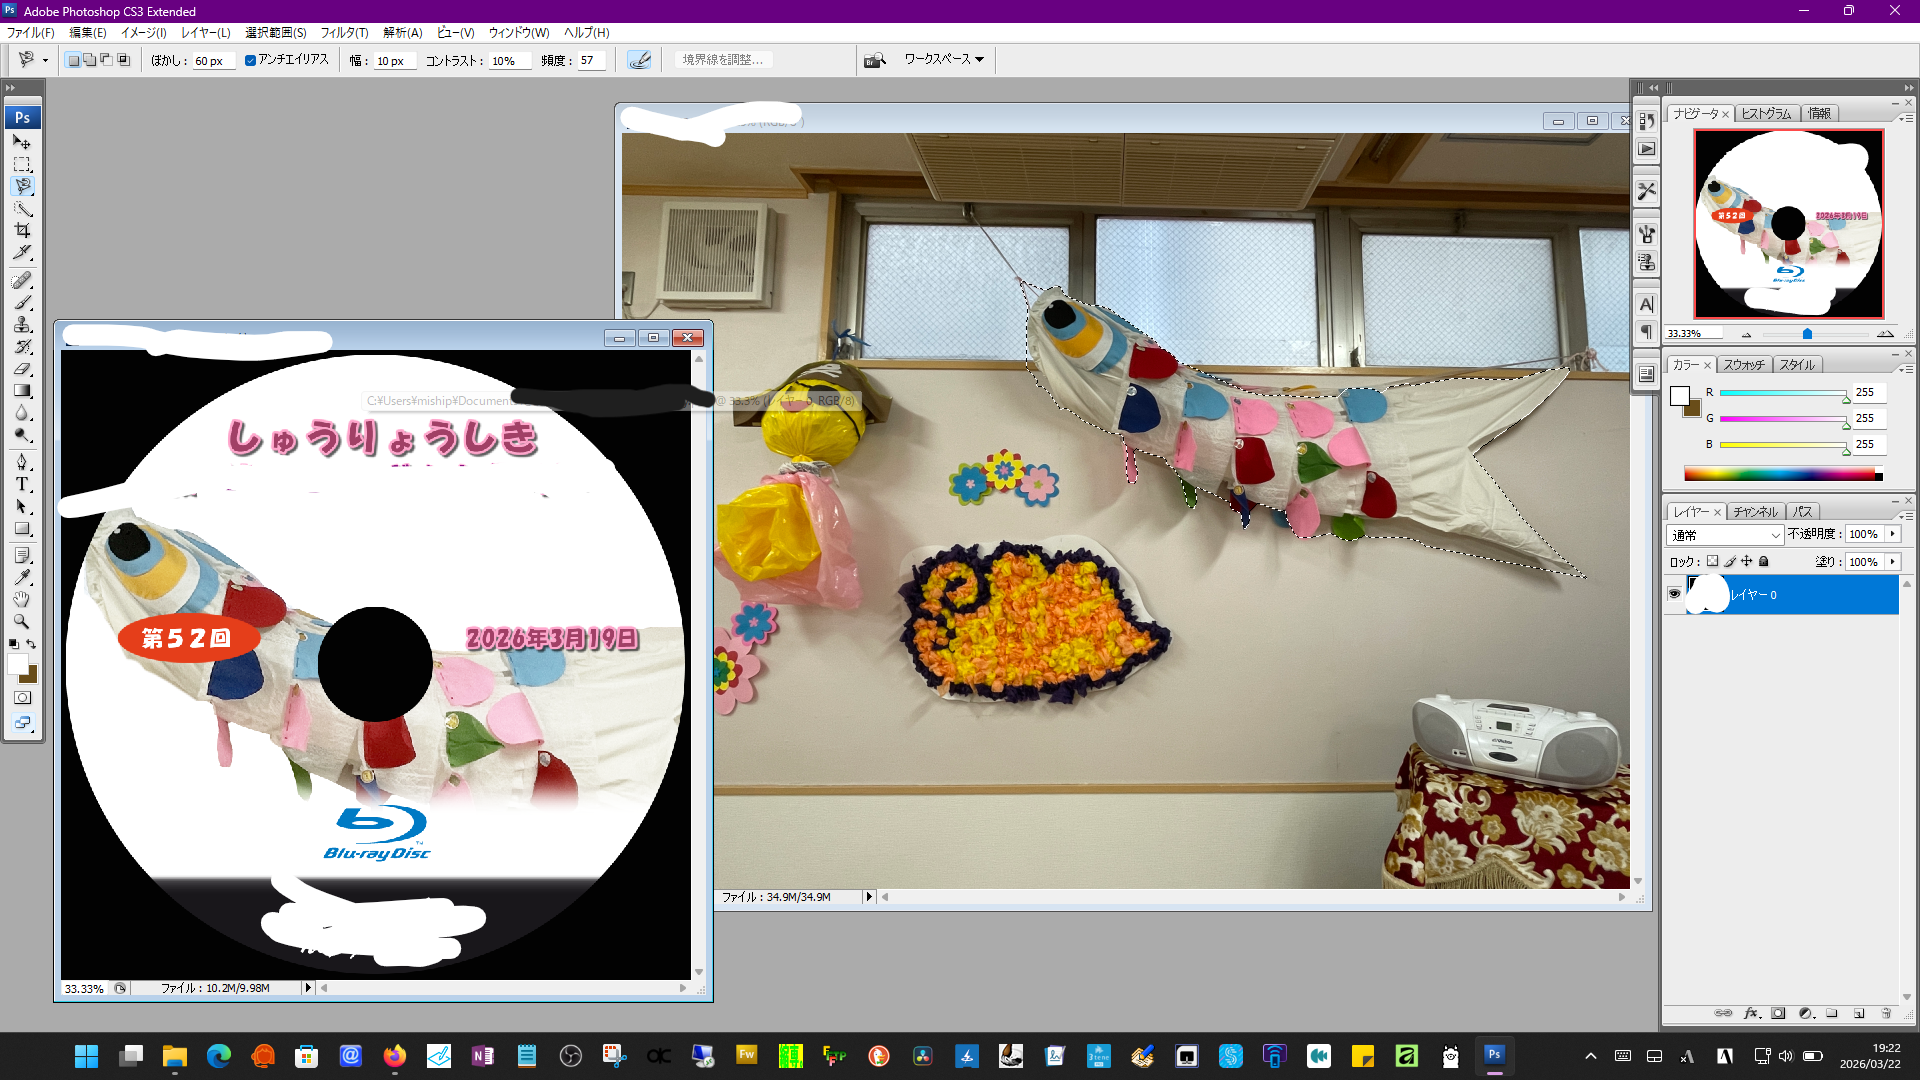The image size is (1920, 1080).
Task: Click the 境界線を調整 button
Action: pos(722,60)
